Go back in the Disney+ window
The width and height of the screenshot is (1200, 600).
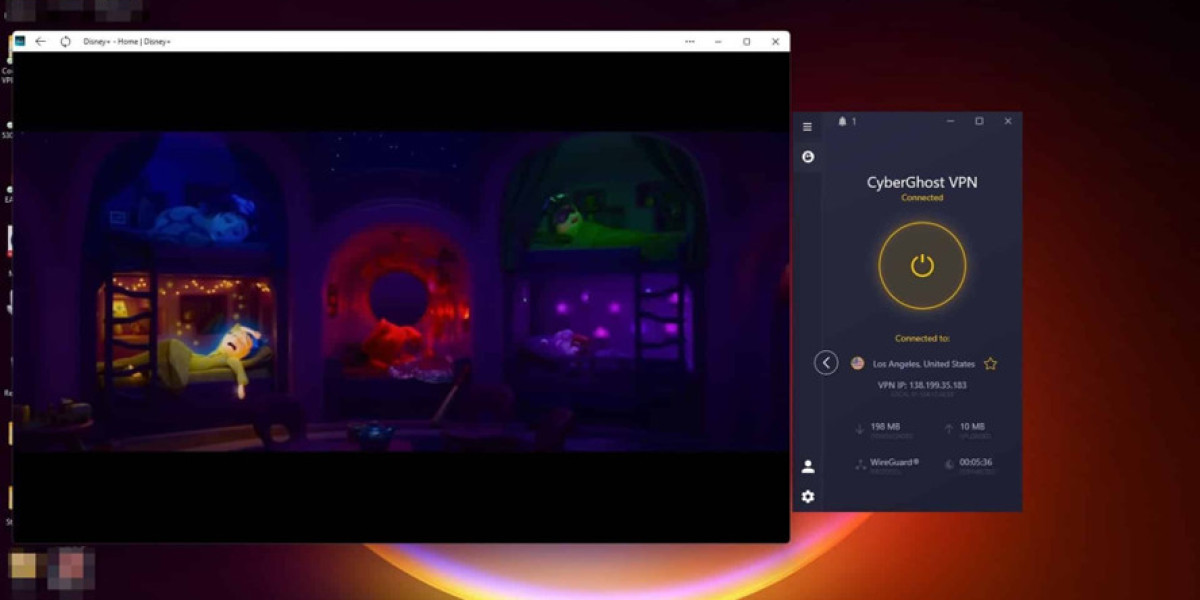point(40,42)
